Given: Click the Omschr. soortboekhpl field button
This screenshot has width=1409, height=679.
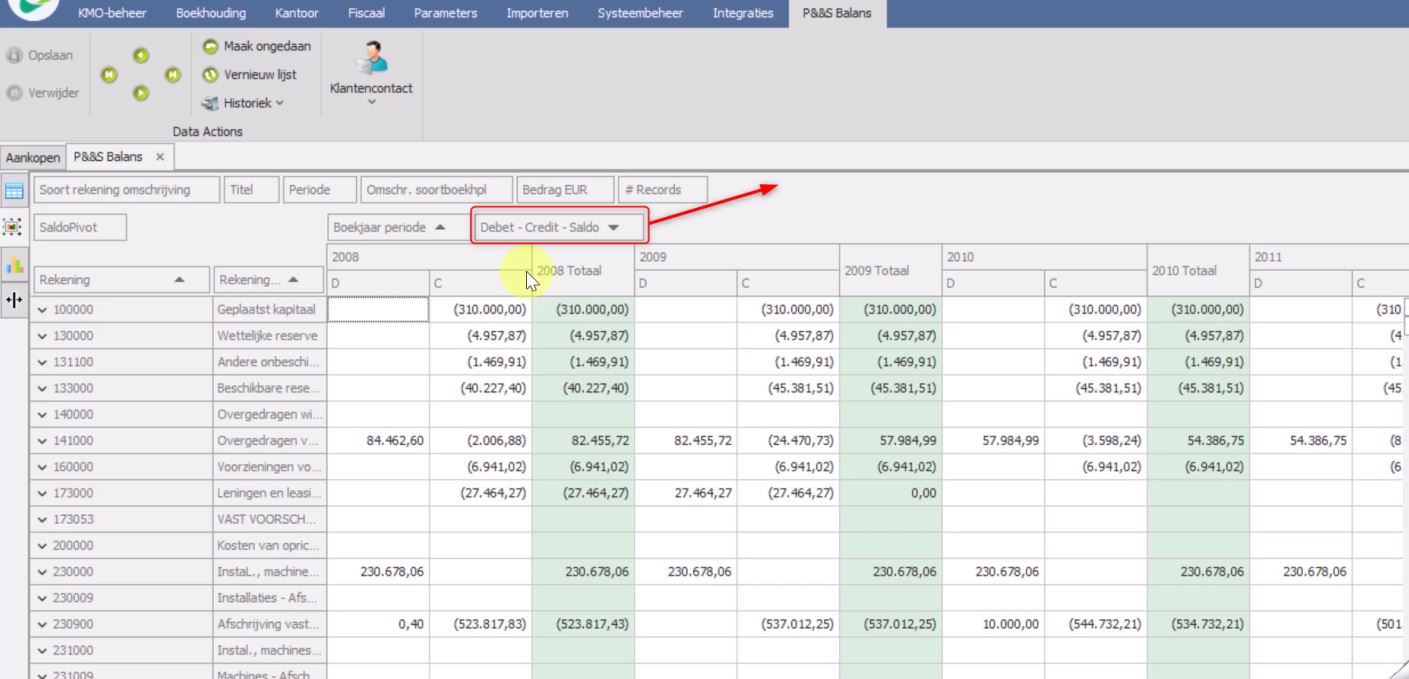Looking at the screenshot, I should click(434, 189).
